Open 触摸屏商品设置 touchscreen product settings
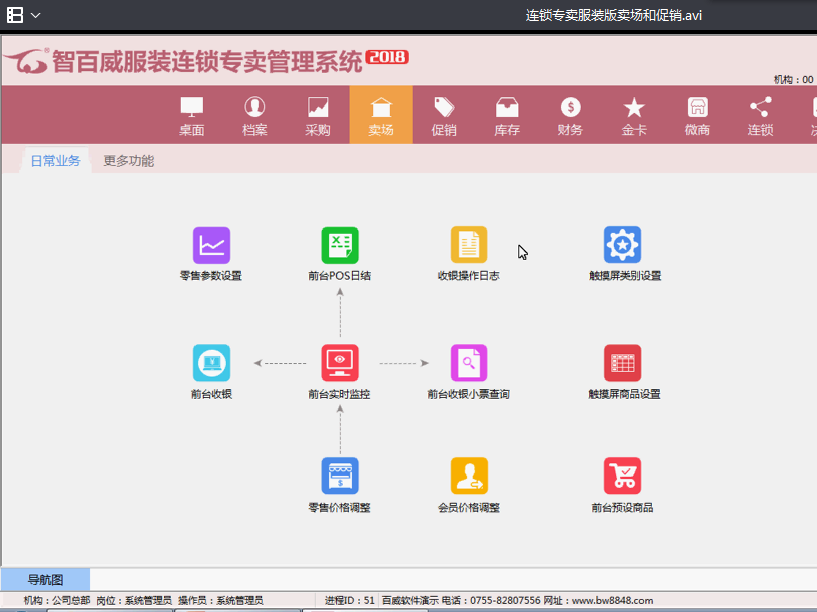The width and height of the screenshot is (817, 612). [623, 363]
